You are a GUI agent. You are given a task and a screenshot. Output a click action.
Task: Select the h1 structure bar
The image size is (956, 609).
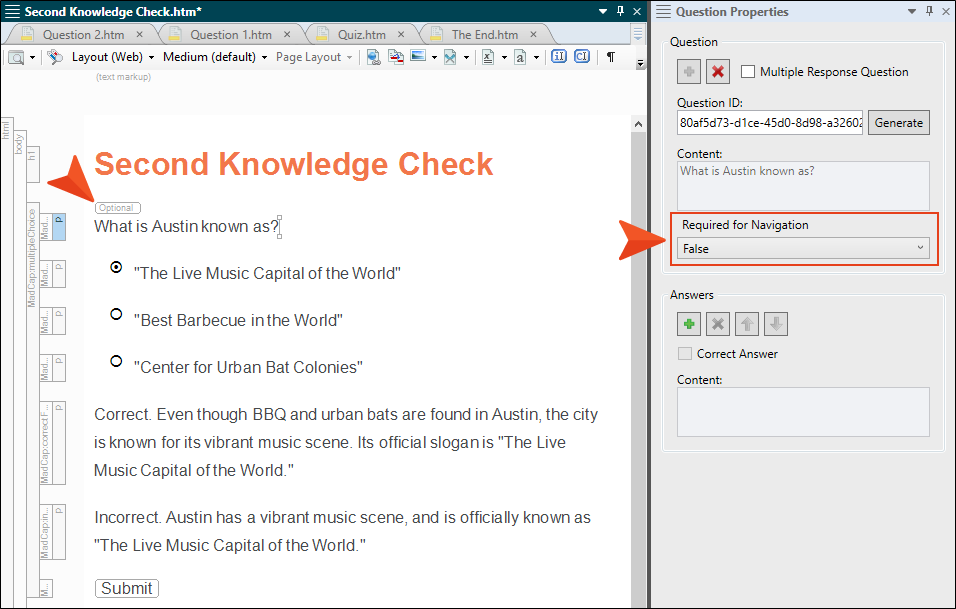[x=33, y=164]
